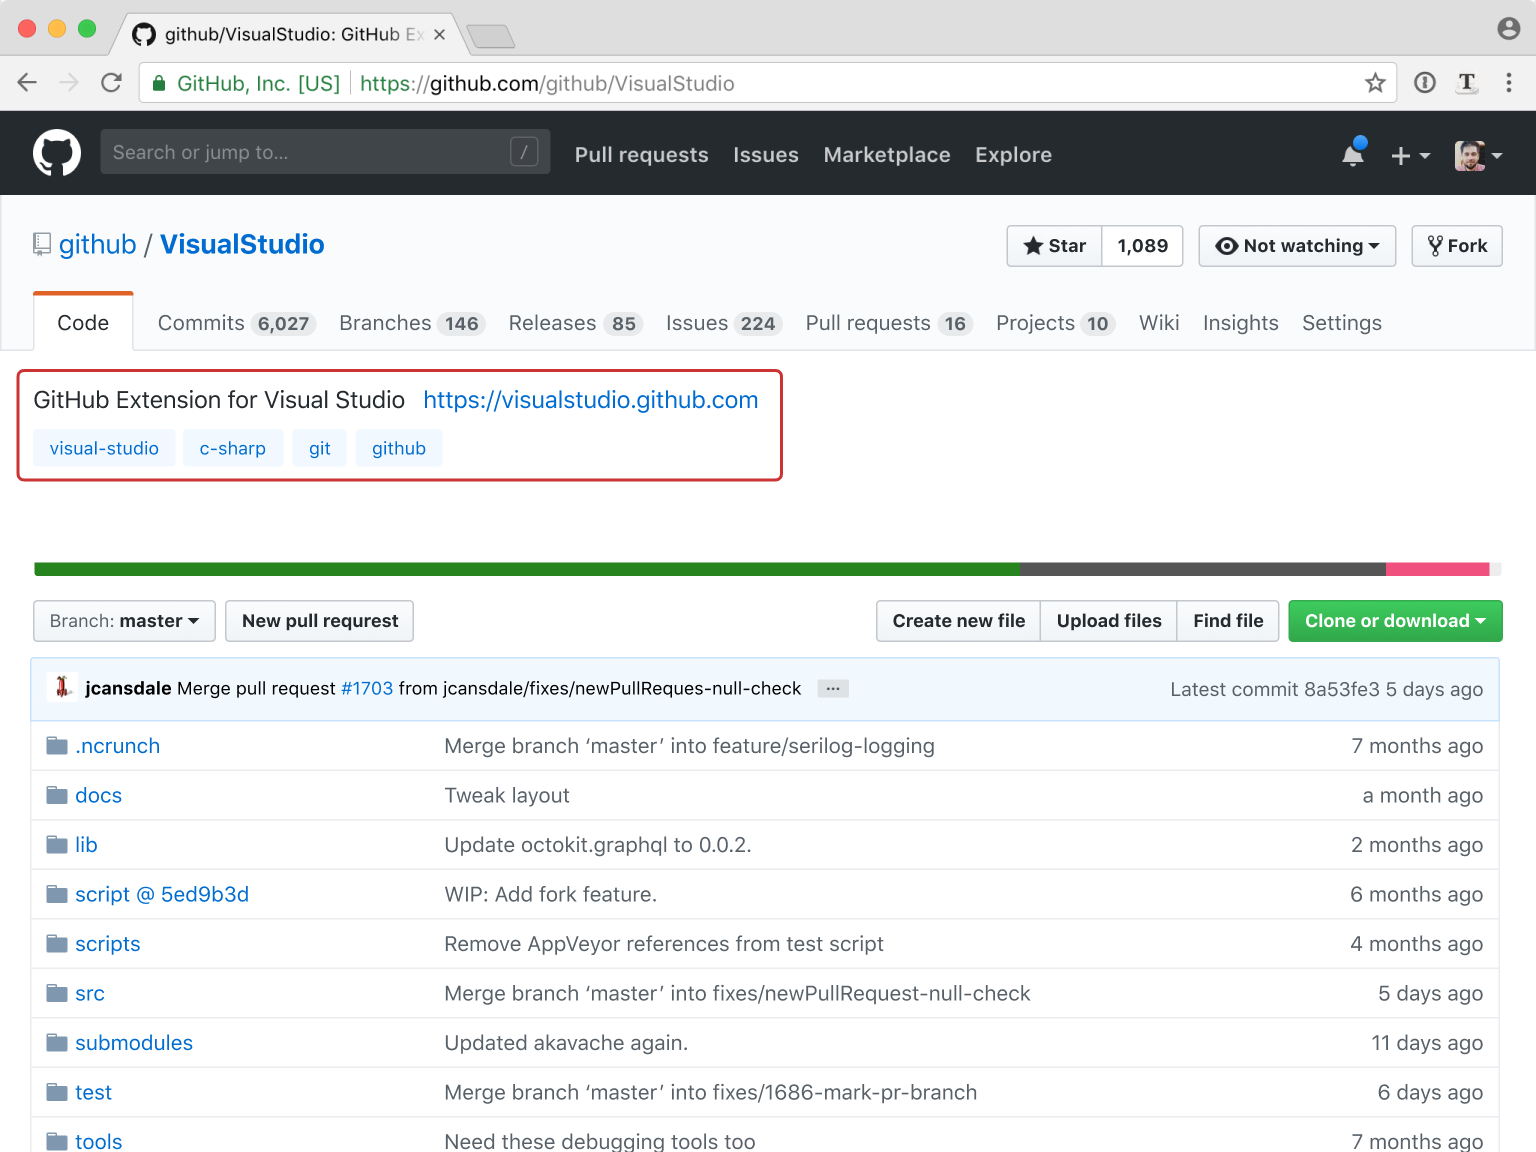Open the plus create-new dropdown

(x=1410, y=155)
